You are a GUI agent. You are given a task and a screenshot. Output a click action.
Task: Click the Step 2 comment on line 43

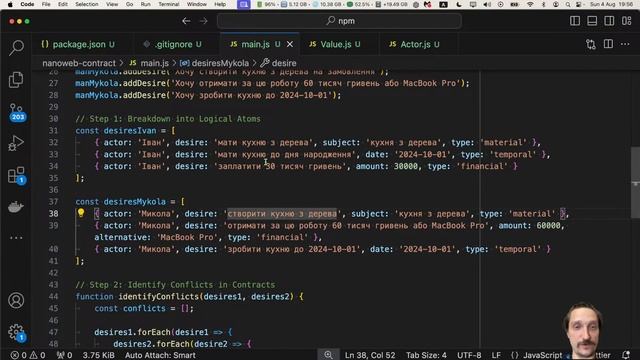tap(175, 284)
